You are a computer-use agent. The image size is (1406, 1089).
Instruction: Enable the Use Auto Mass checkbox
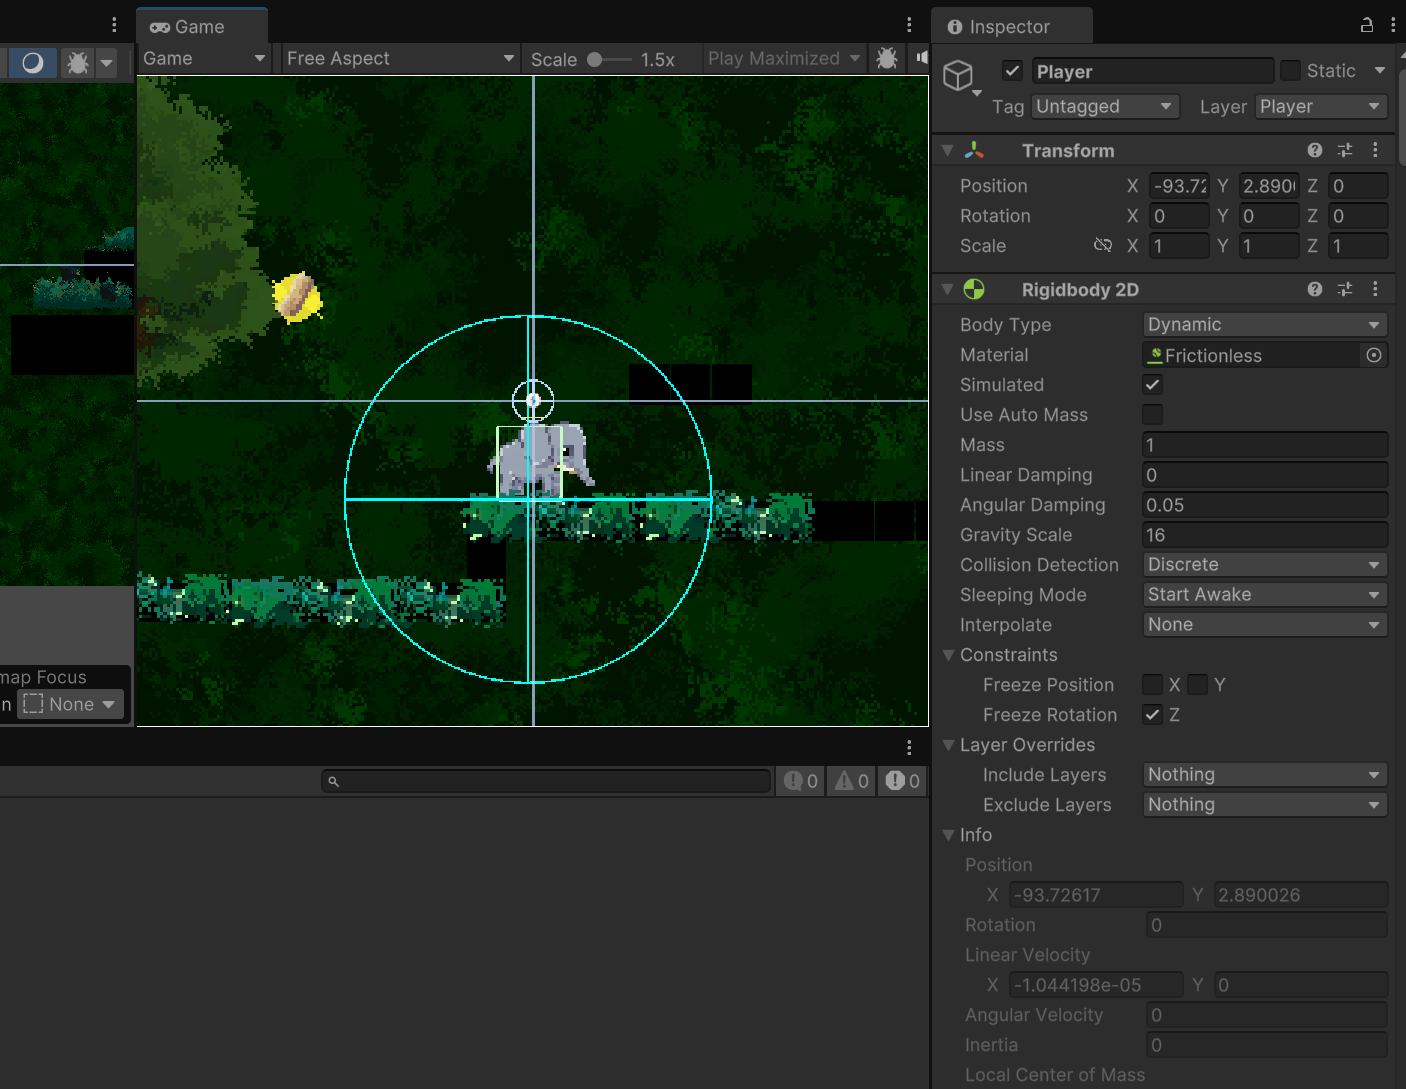(x=1152, y=415)
